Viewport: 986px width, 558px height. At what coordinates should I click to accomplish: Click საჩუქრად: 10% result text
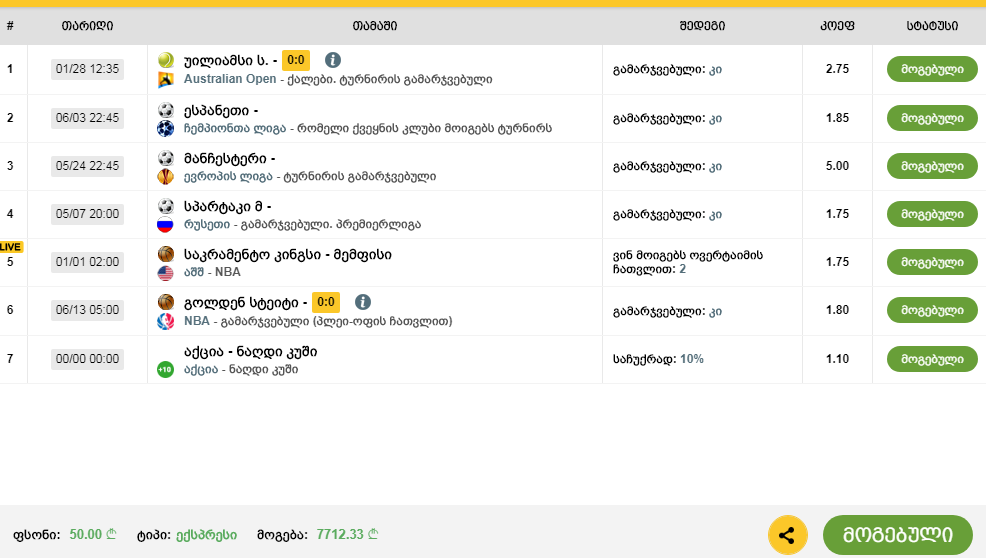[x=658, y=359]
